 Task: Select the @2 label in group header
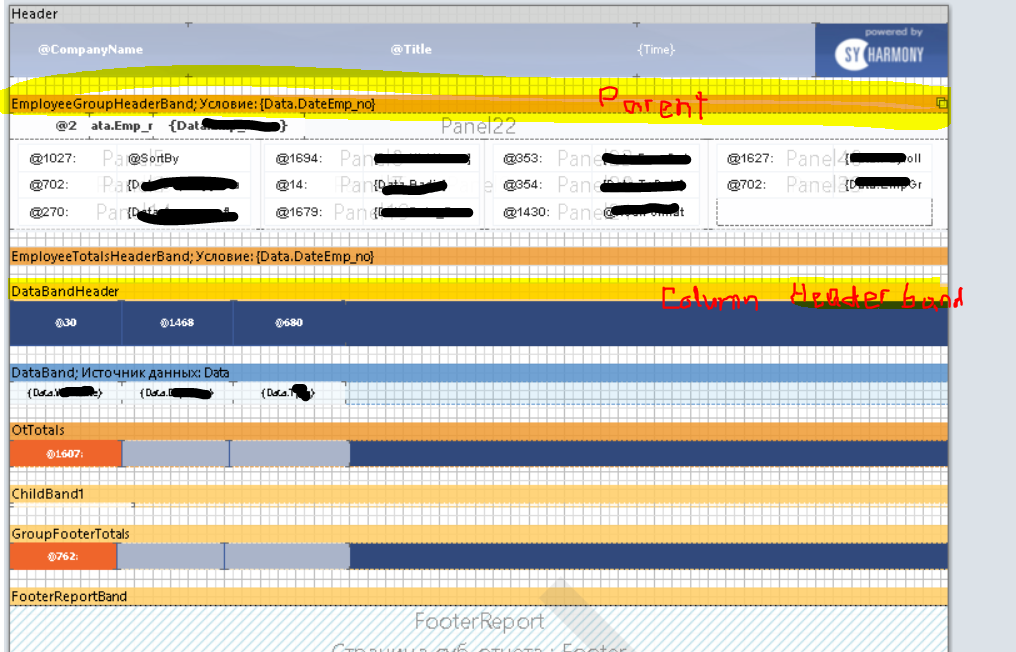[66, 126]
